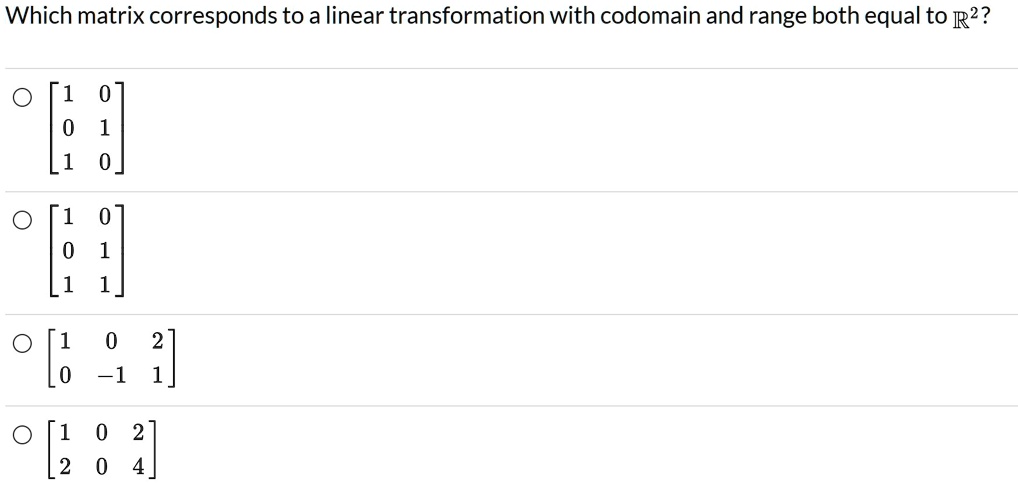1018x484 pixels.
Task: Click the bottom-right 1 of the second matrix
Action: coord(105,284)
